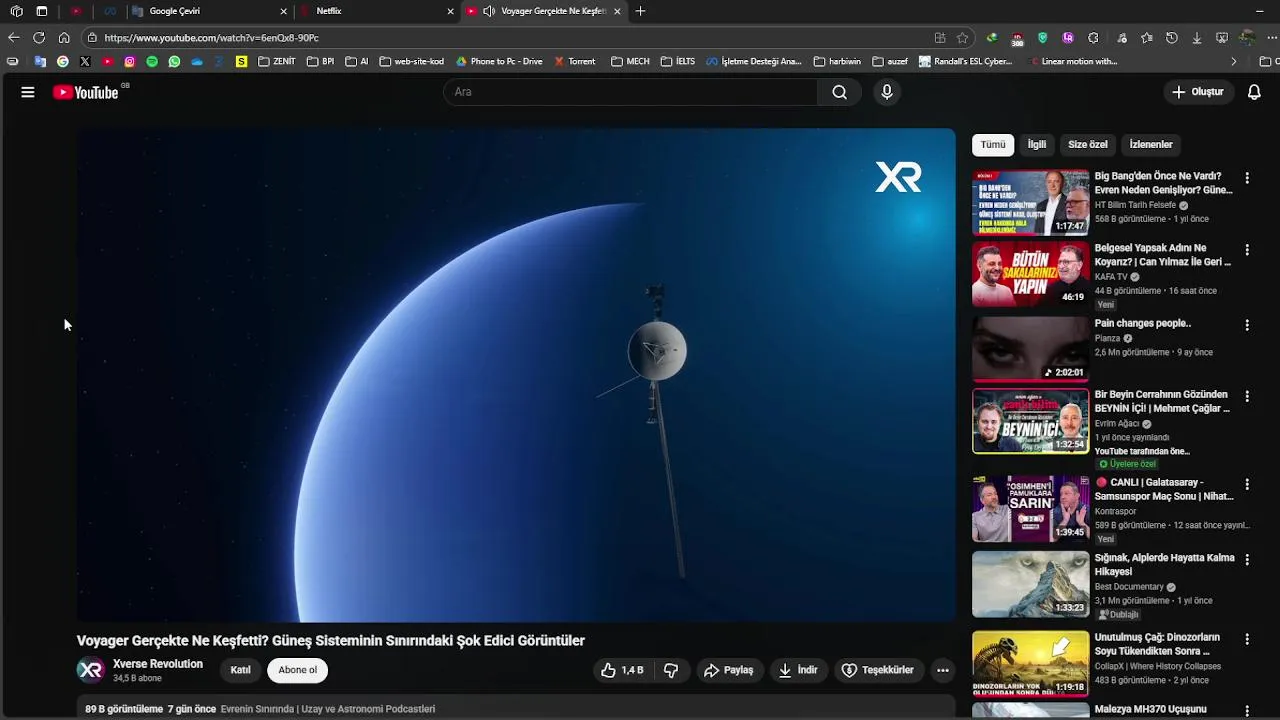The width and height of the screenshot is (1280, 720).
Task: Open Evrenin Sınırında podcast link
Action: [328, 709]
